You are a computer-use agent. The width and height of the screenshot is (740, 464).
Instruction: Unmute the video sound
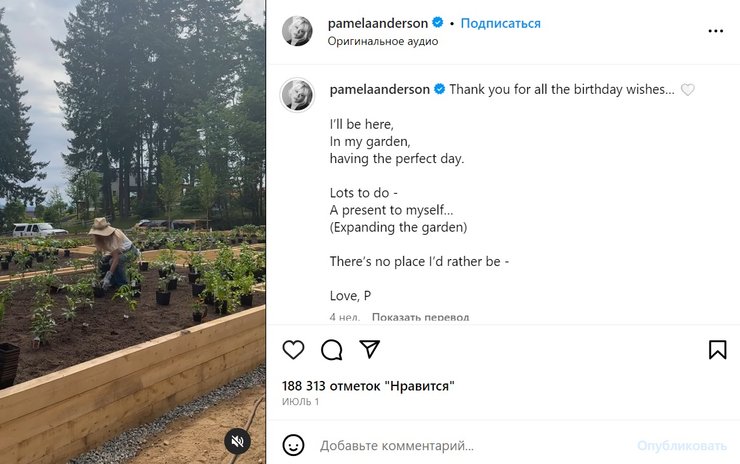(x=237, y=441)
